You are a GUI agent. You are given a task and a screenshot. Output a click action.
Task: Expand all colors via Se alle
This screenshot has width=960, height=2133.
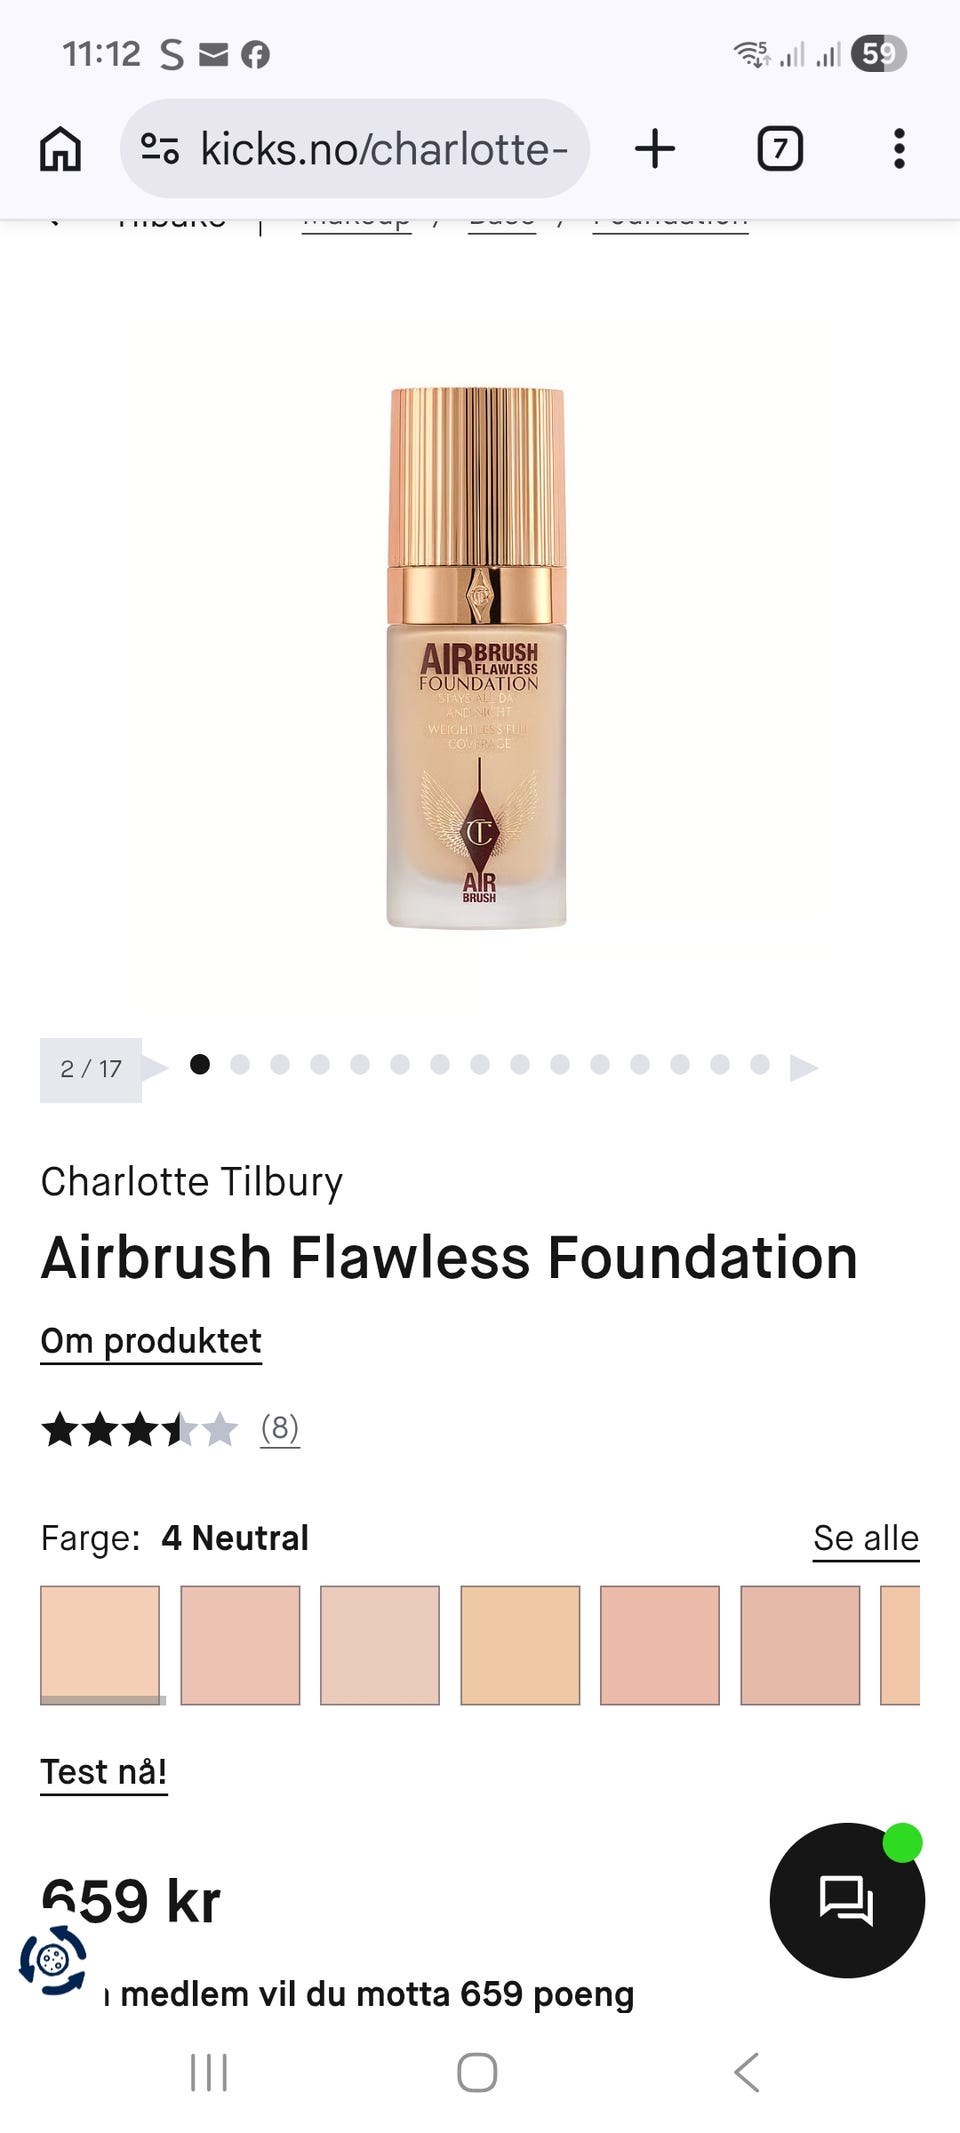point(866,1538)
